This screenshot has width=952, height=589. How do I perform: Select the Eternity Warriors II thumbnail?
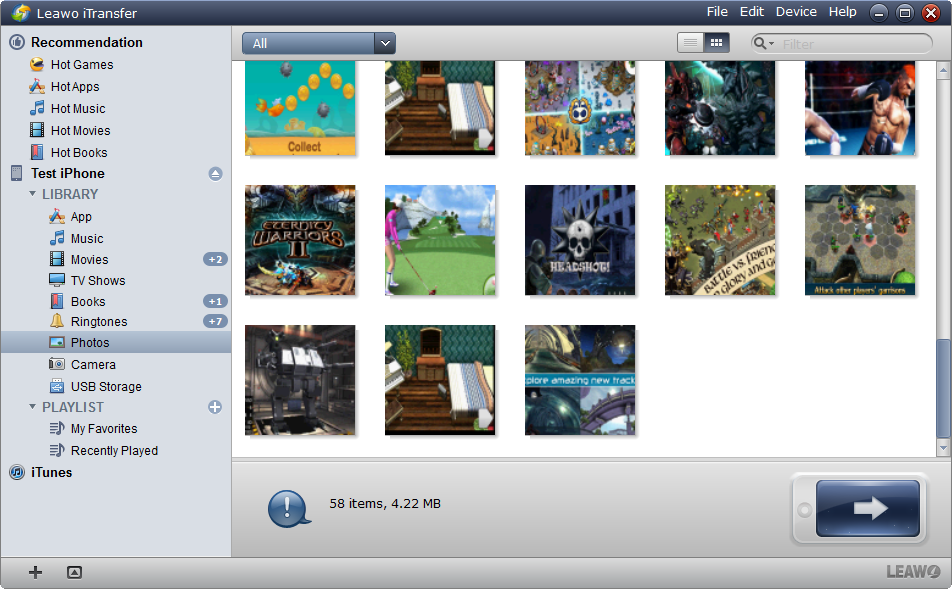(300, 240)
